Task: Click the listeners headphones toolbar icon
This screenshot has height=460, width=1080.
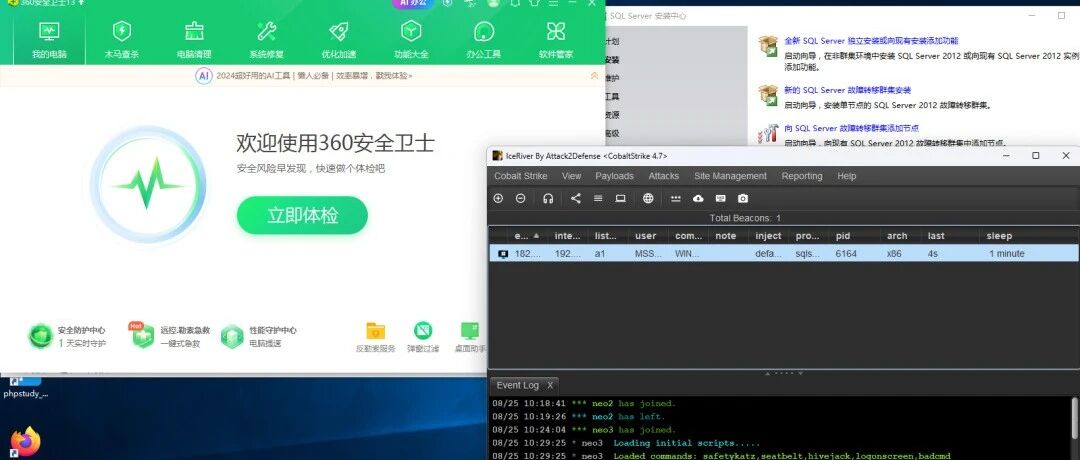Action: point(548,198)
